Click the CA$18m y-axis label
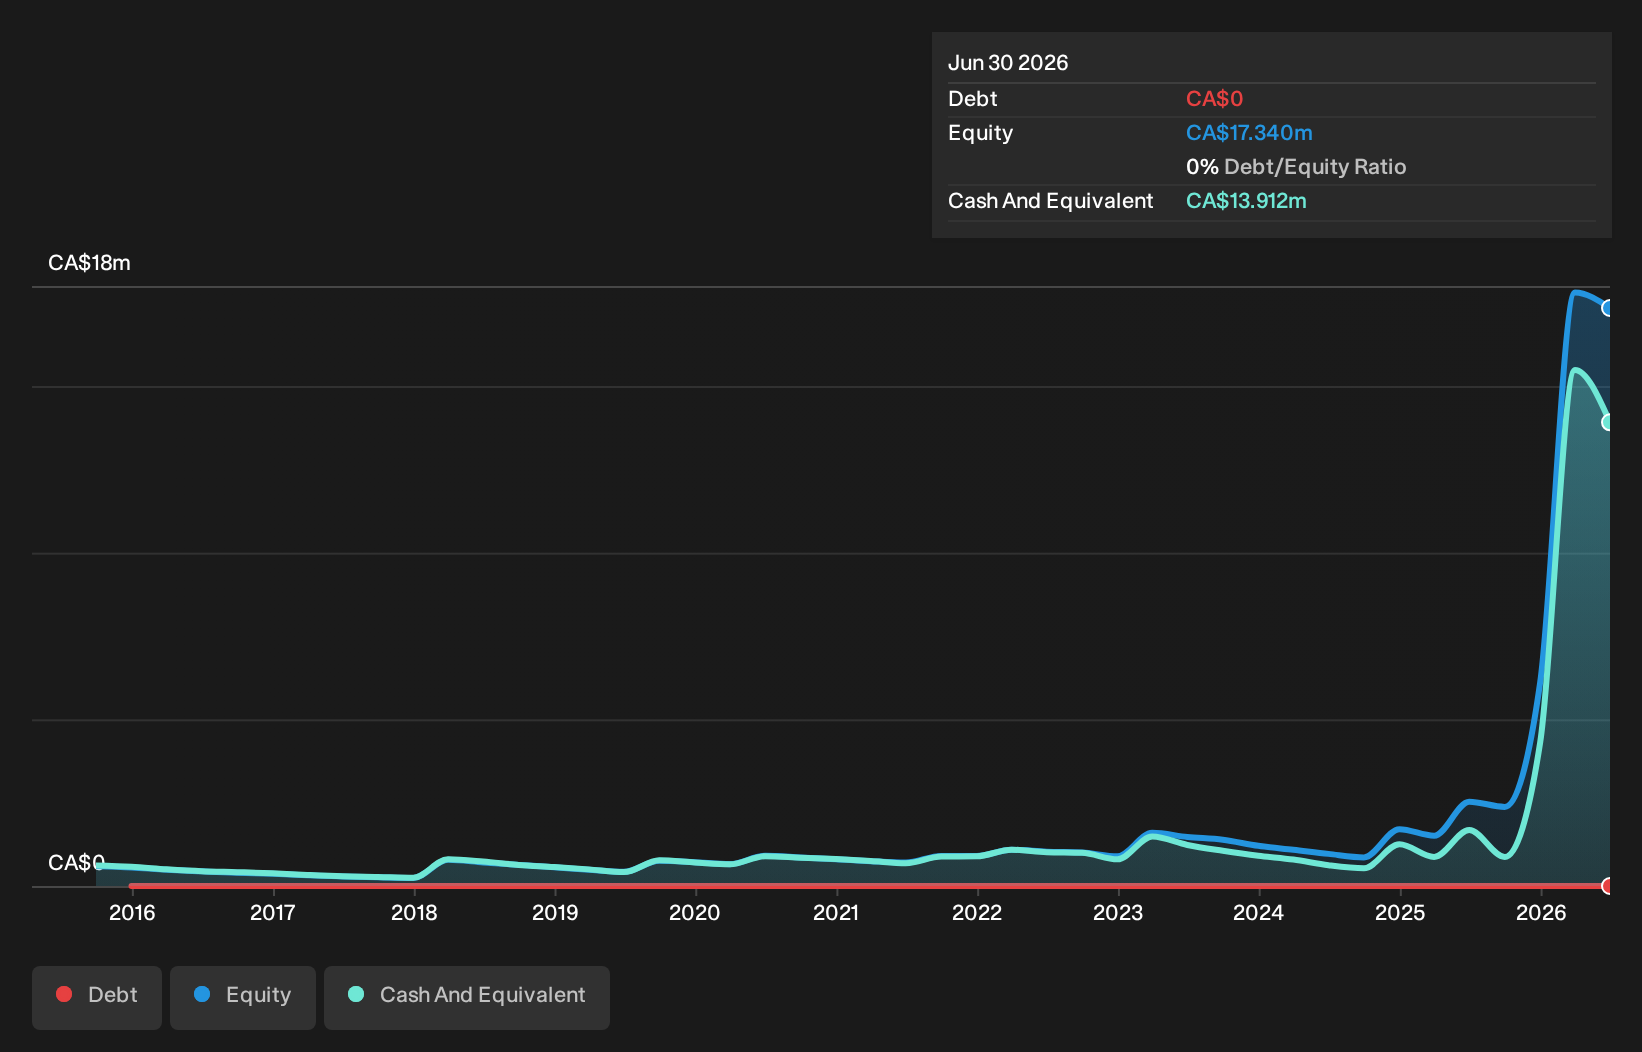 89,263
